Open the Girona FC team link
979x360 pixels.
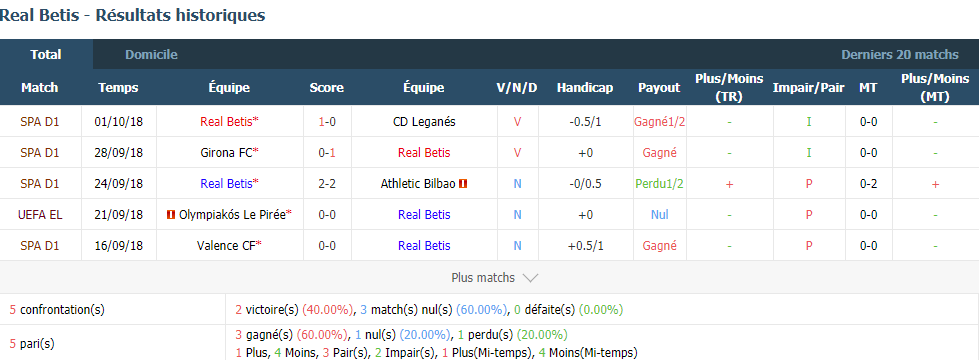pos(227,153)
